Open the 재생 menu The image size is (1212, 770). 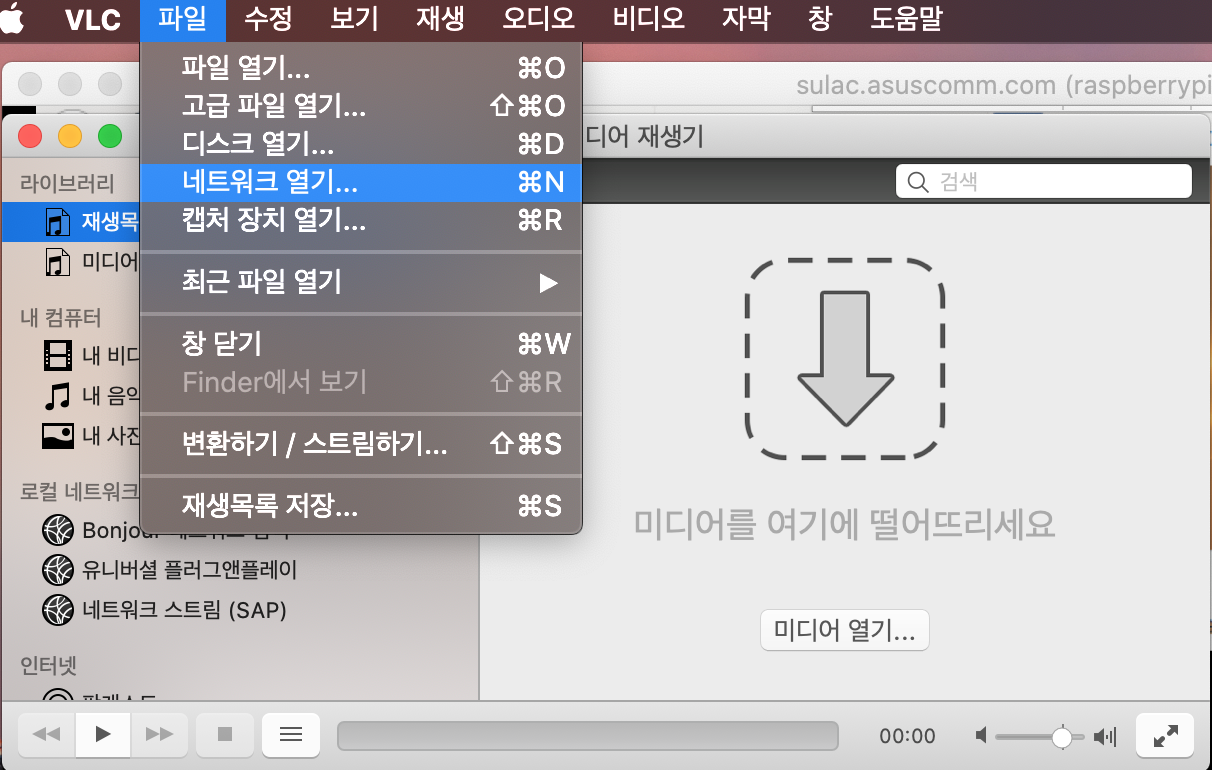click(x=440, y=19)
